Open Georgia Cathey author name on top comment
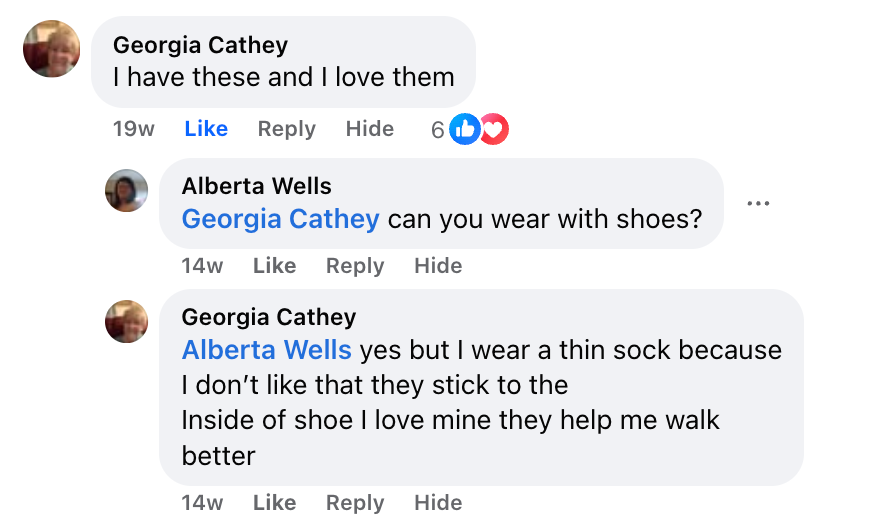 point(200,45)
